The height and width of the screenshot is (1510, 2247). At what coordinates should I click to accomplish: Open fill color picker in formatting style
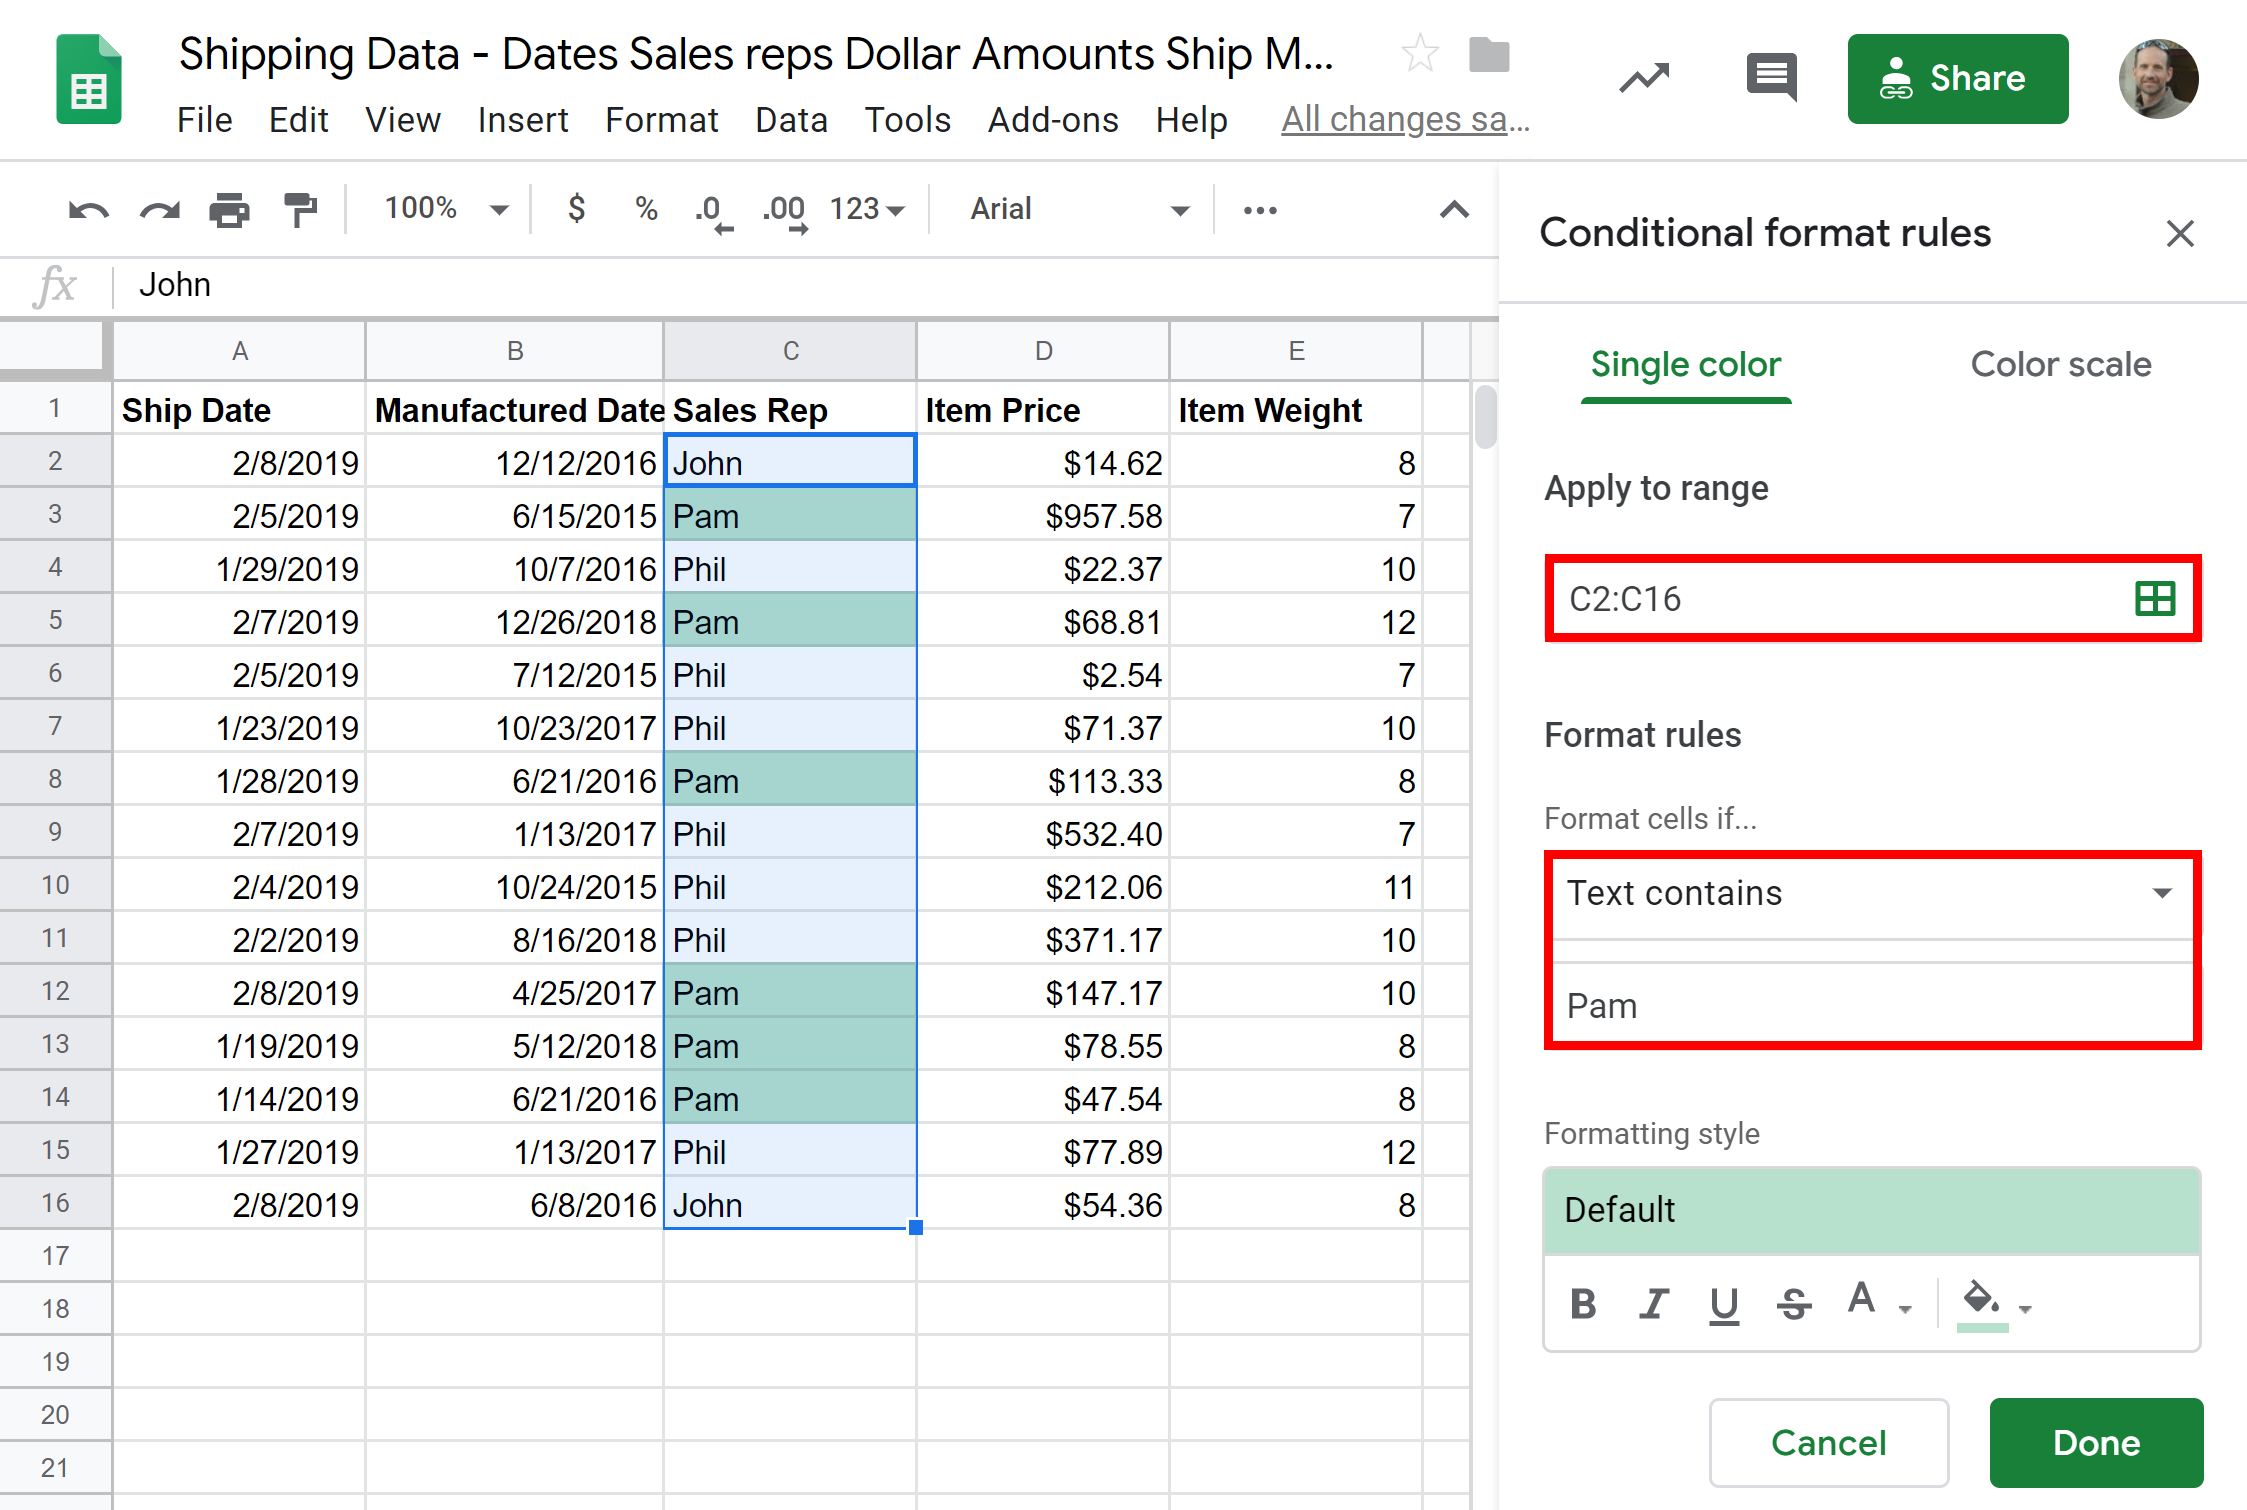1996,1304
